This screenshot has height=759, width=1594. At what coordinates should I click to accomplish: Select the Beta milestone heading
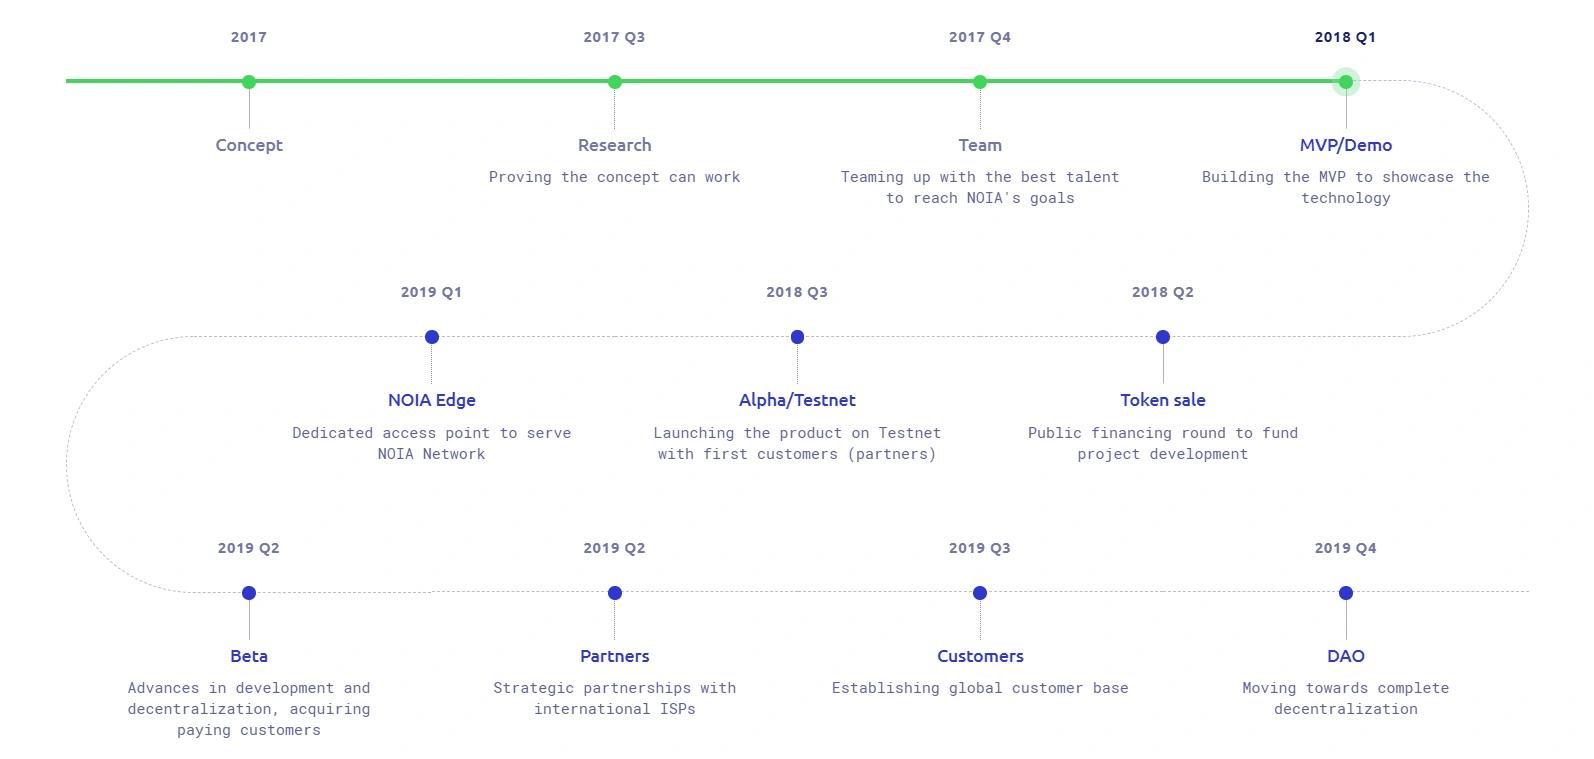tap(249, 656)
